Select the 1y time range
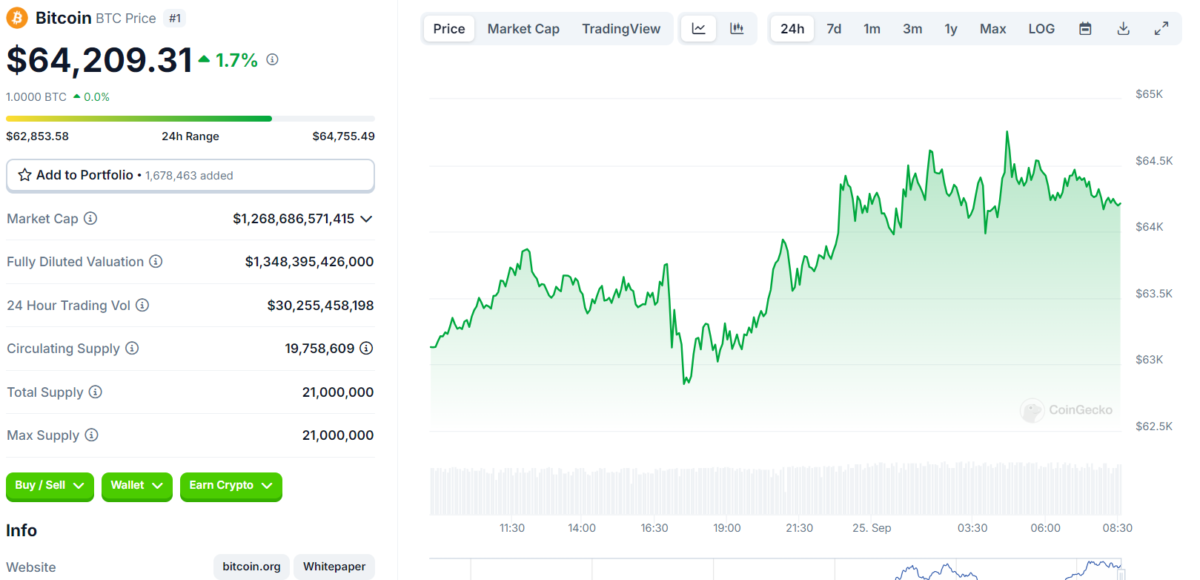This screenshot has height=580, width=1200. tap(950, 29)
